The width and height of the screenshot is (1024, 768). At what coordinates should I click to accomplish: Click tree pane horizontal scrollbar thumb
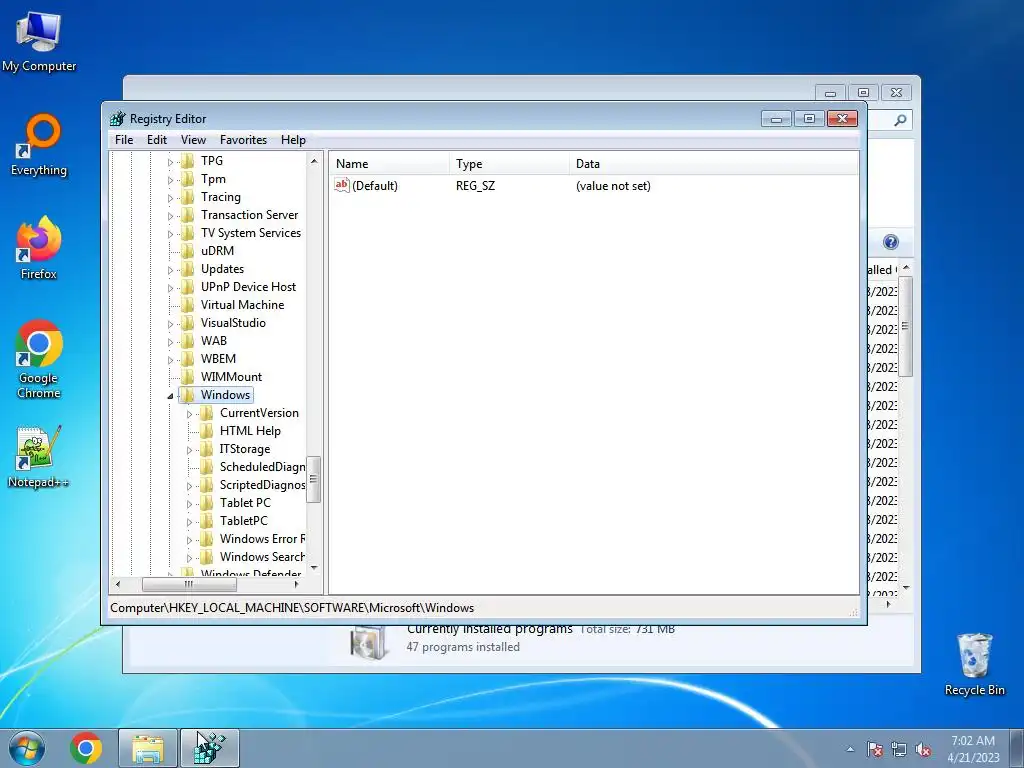click(189, 584)
